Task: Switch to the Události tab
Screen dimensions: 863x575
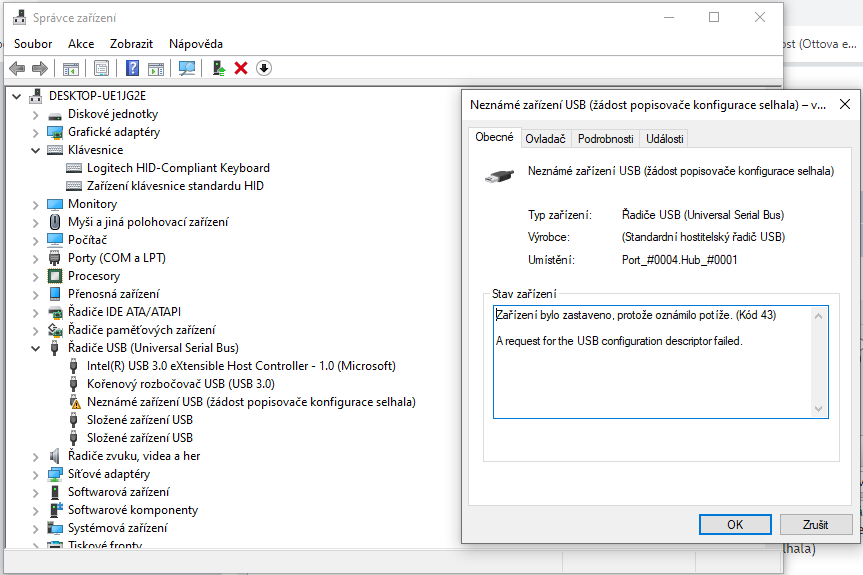Action: tap(664, 139)
